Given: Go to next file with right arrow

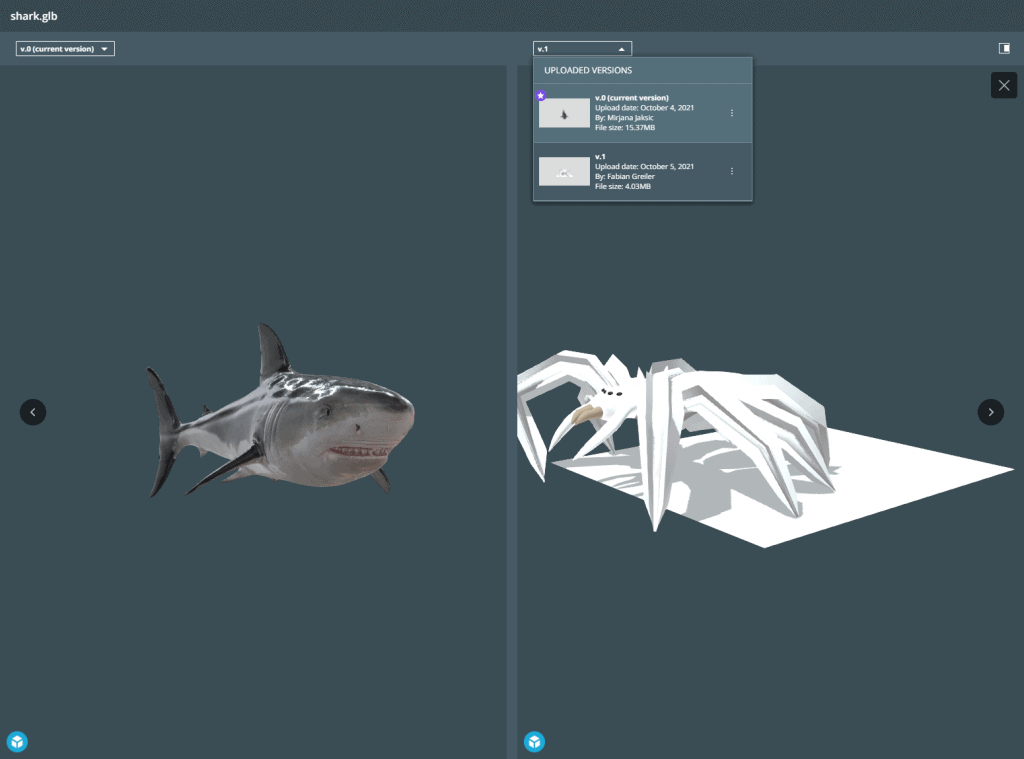Looking at the screenshot, I should 991,412.
